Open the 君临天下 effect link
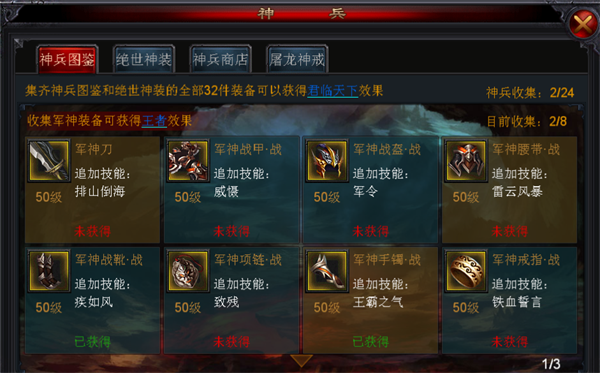This screenshot has height=373, width=600. (332, 91)
